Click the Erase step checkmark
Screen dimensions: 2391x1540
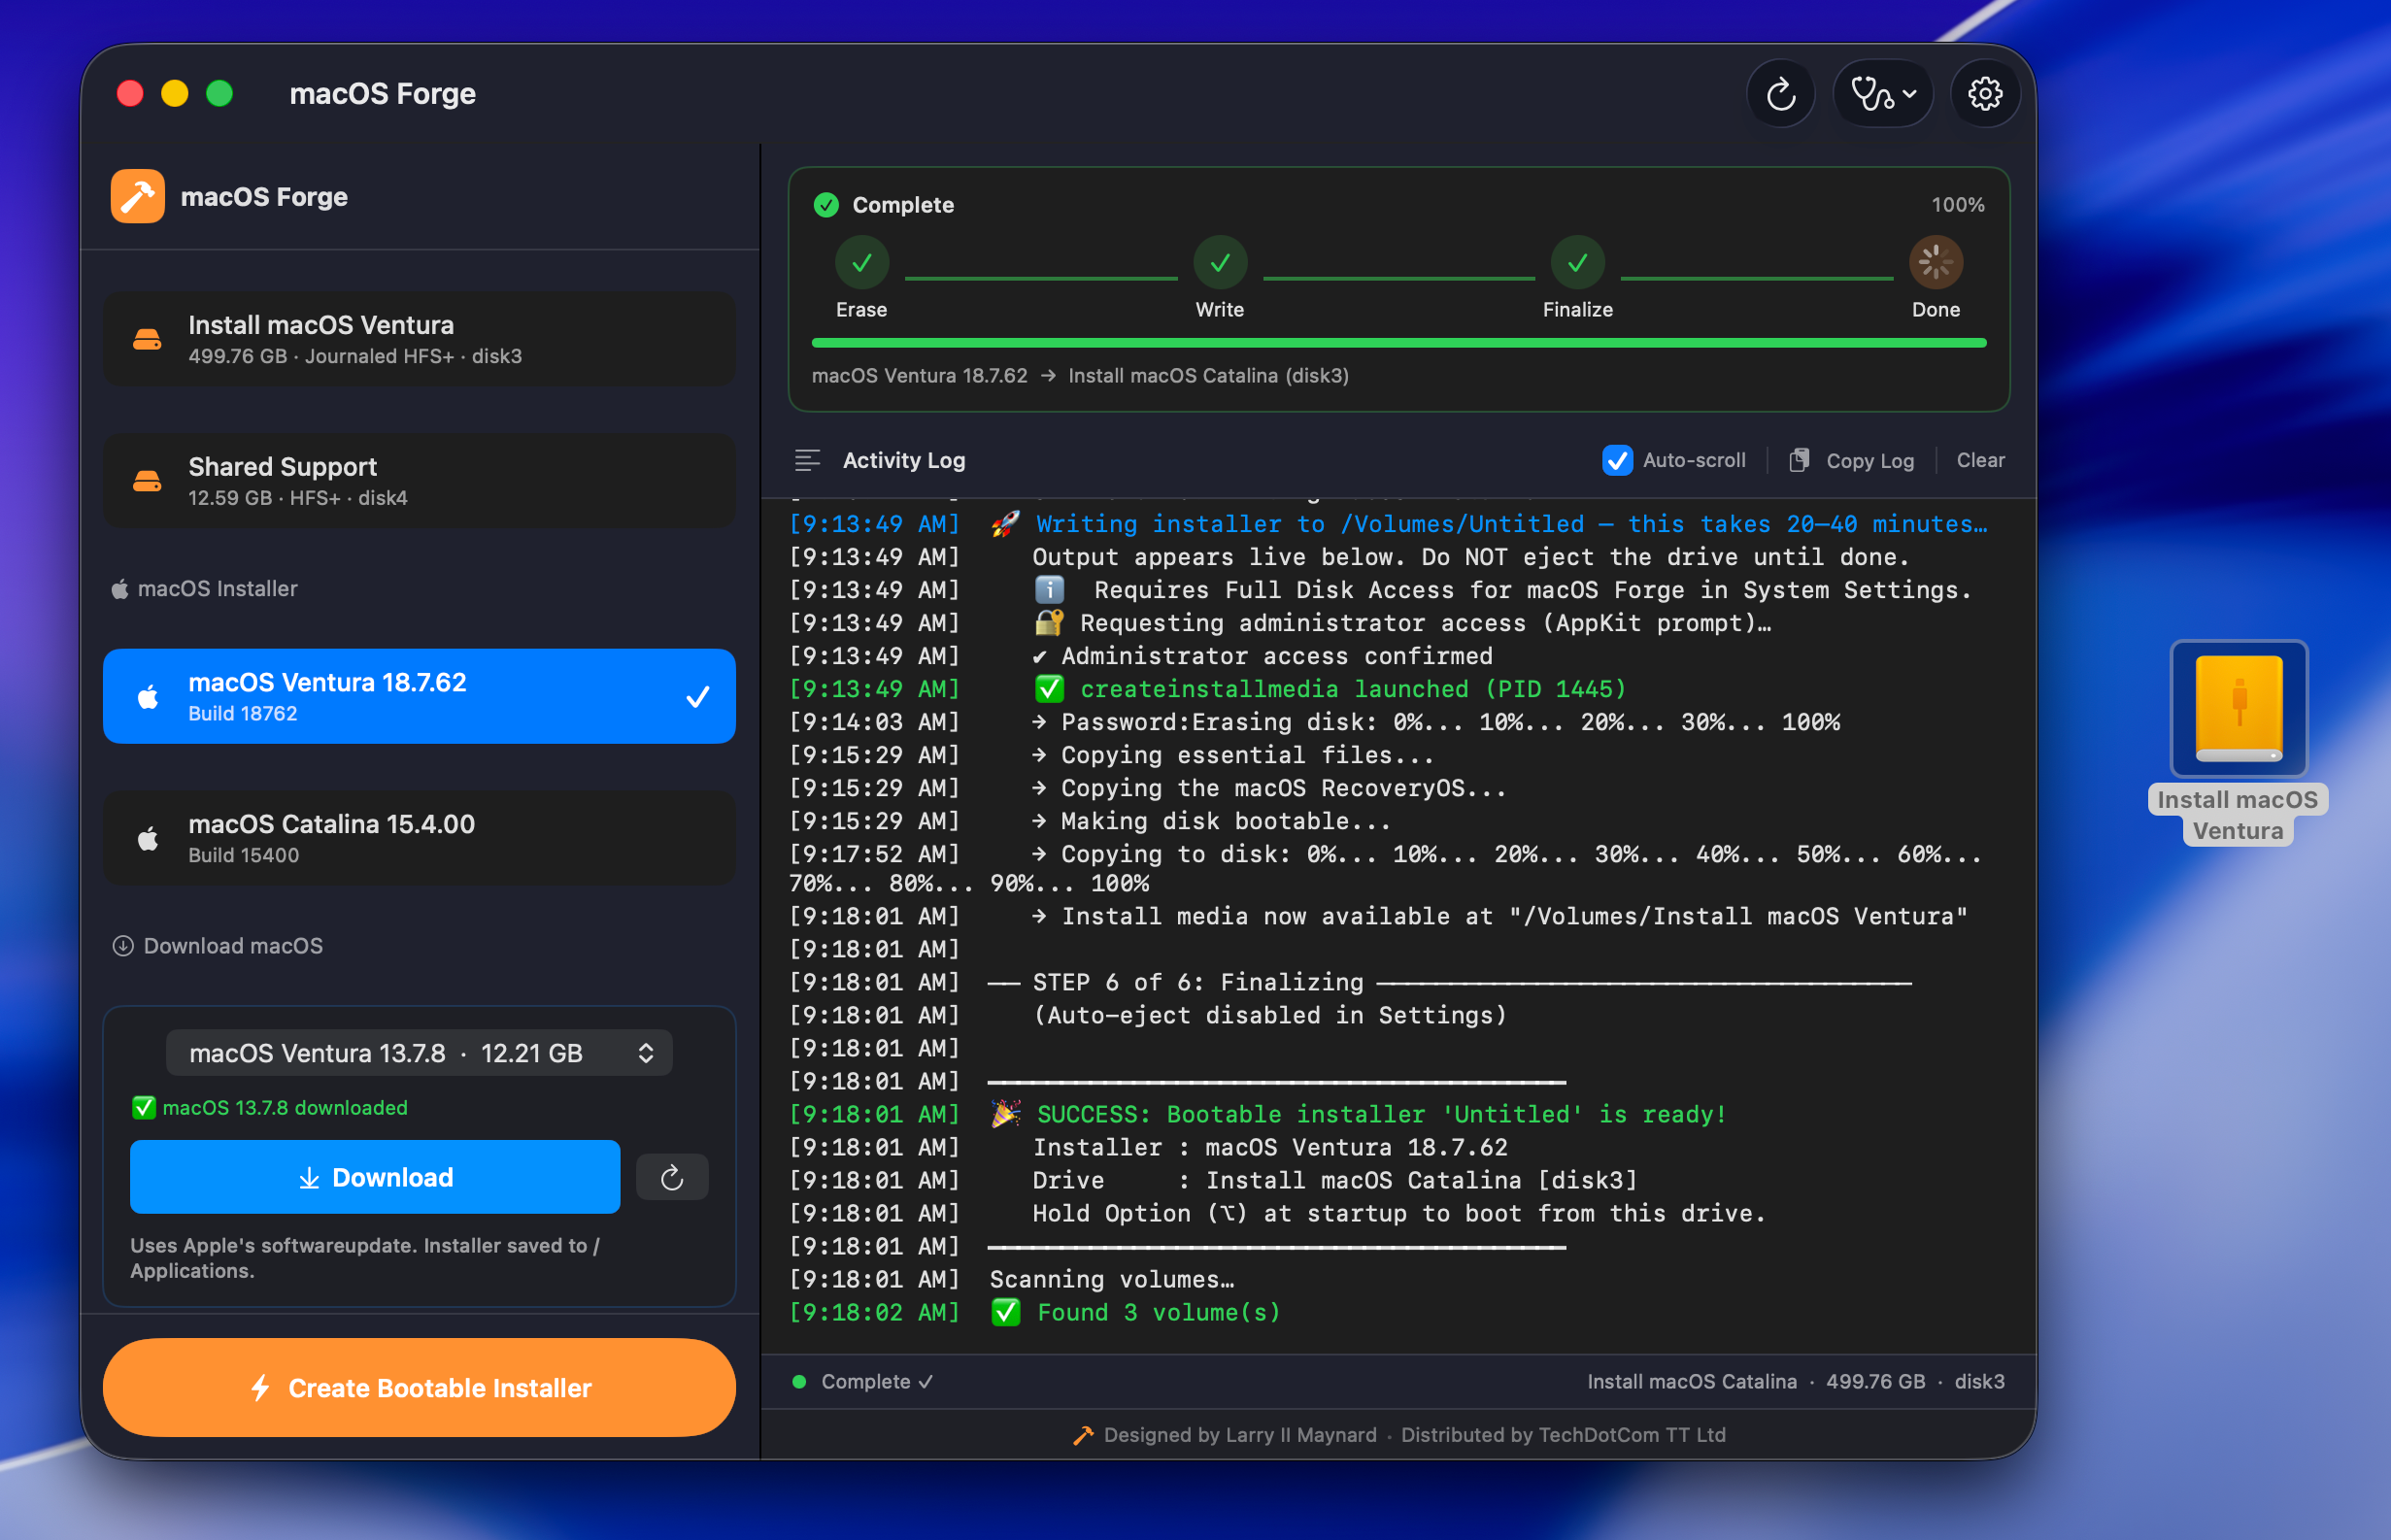click(862, 263)
